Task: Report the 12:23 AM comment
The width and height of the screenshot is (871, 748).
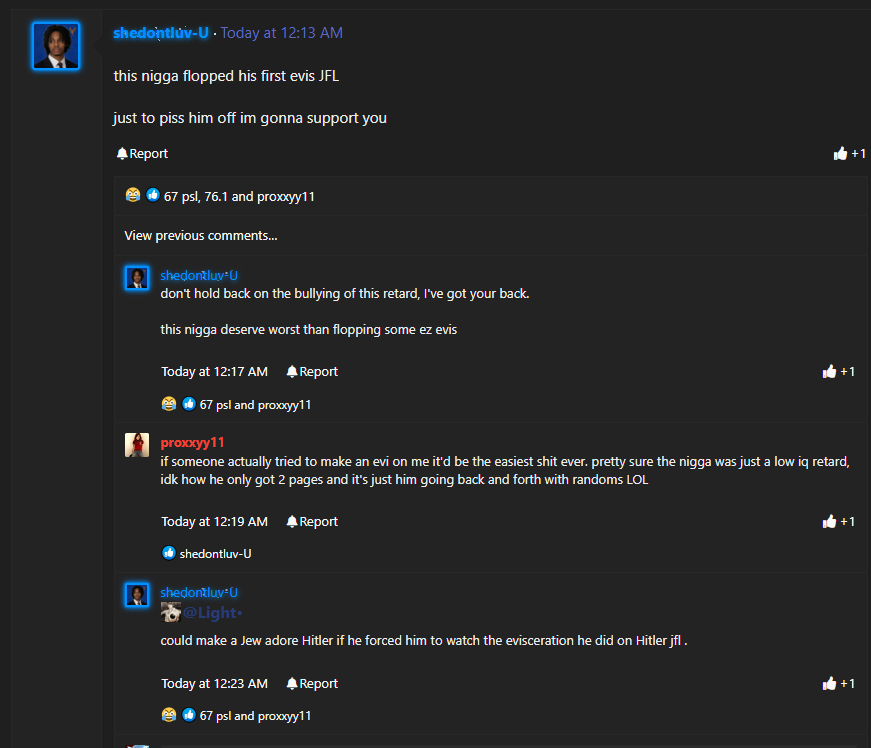Action: [312, 684]
